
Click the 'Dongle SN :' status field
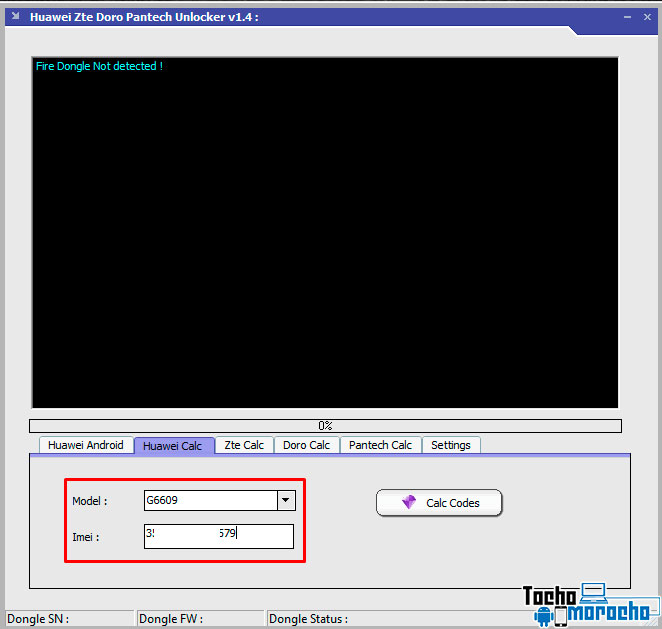(x=69, y=618)
